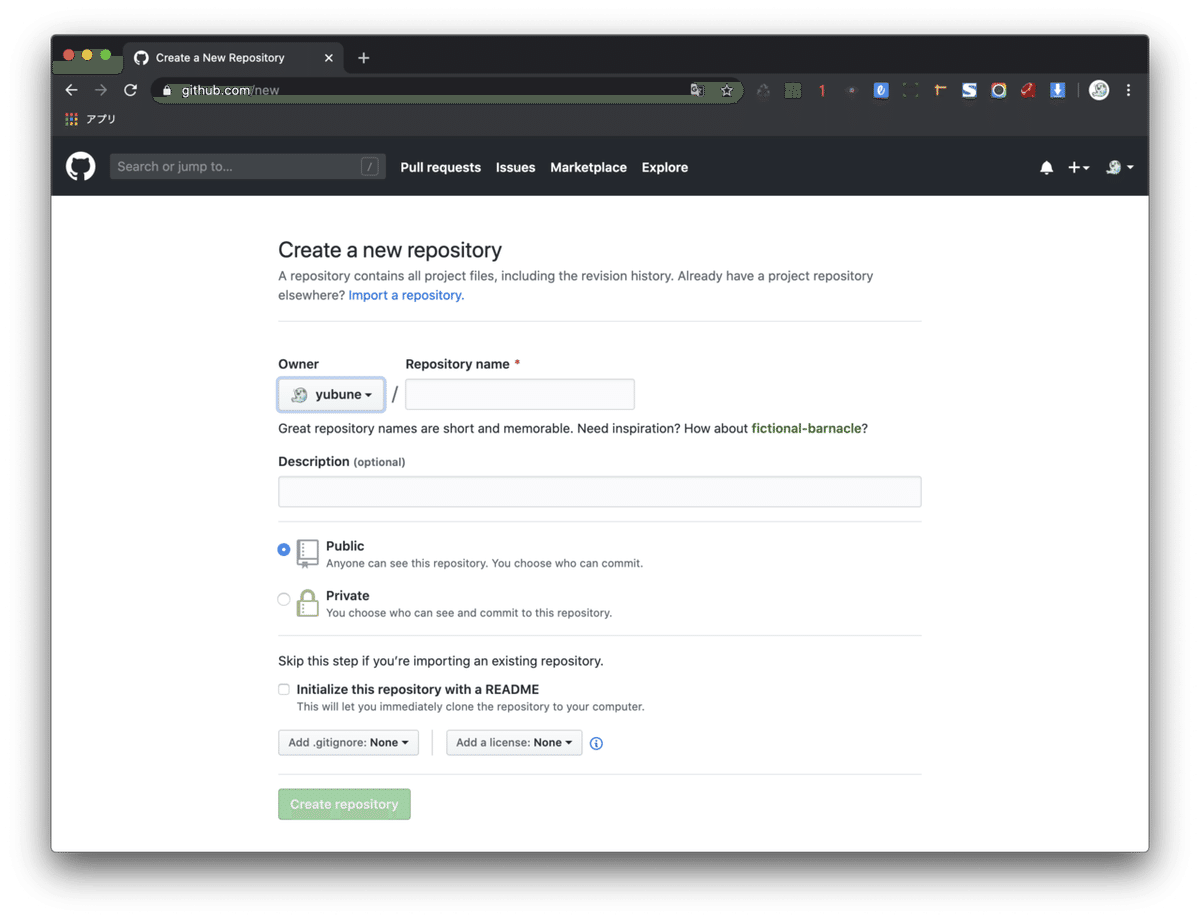Image resolution: width=1200 pixels, height=920 pixels.
Task: Follow the Import a repository link
Action: click(406, 295)
